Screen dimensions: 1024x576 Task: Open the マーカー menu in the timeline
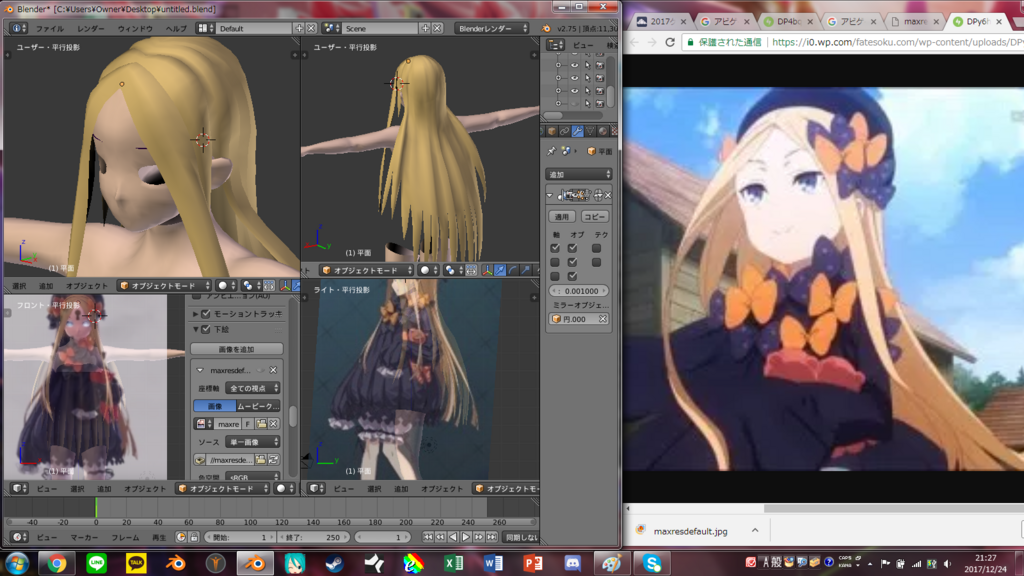point(84,537)
